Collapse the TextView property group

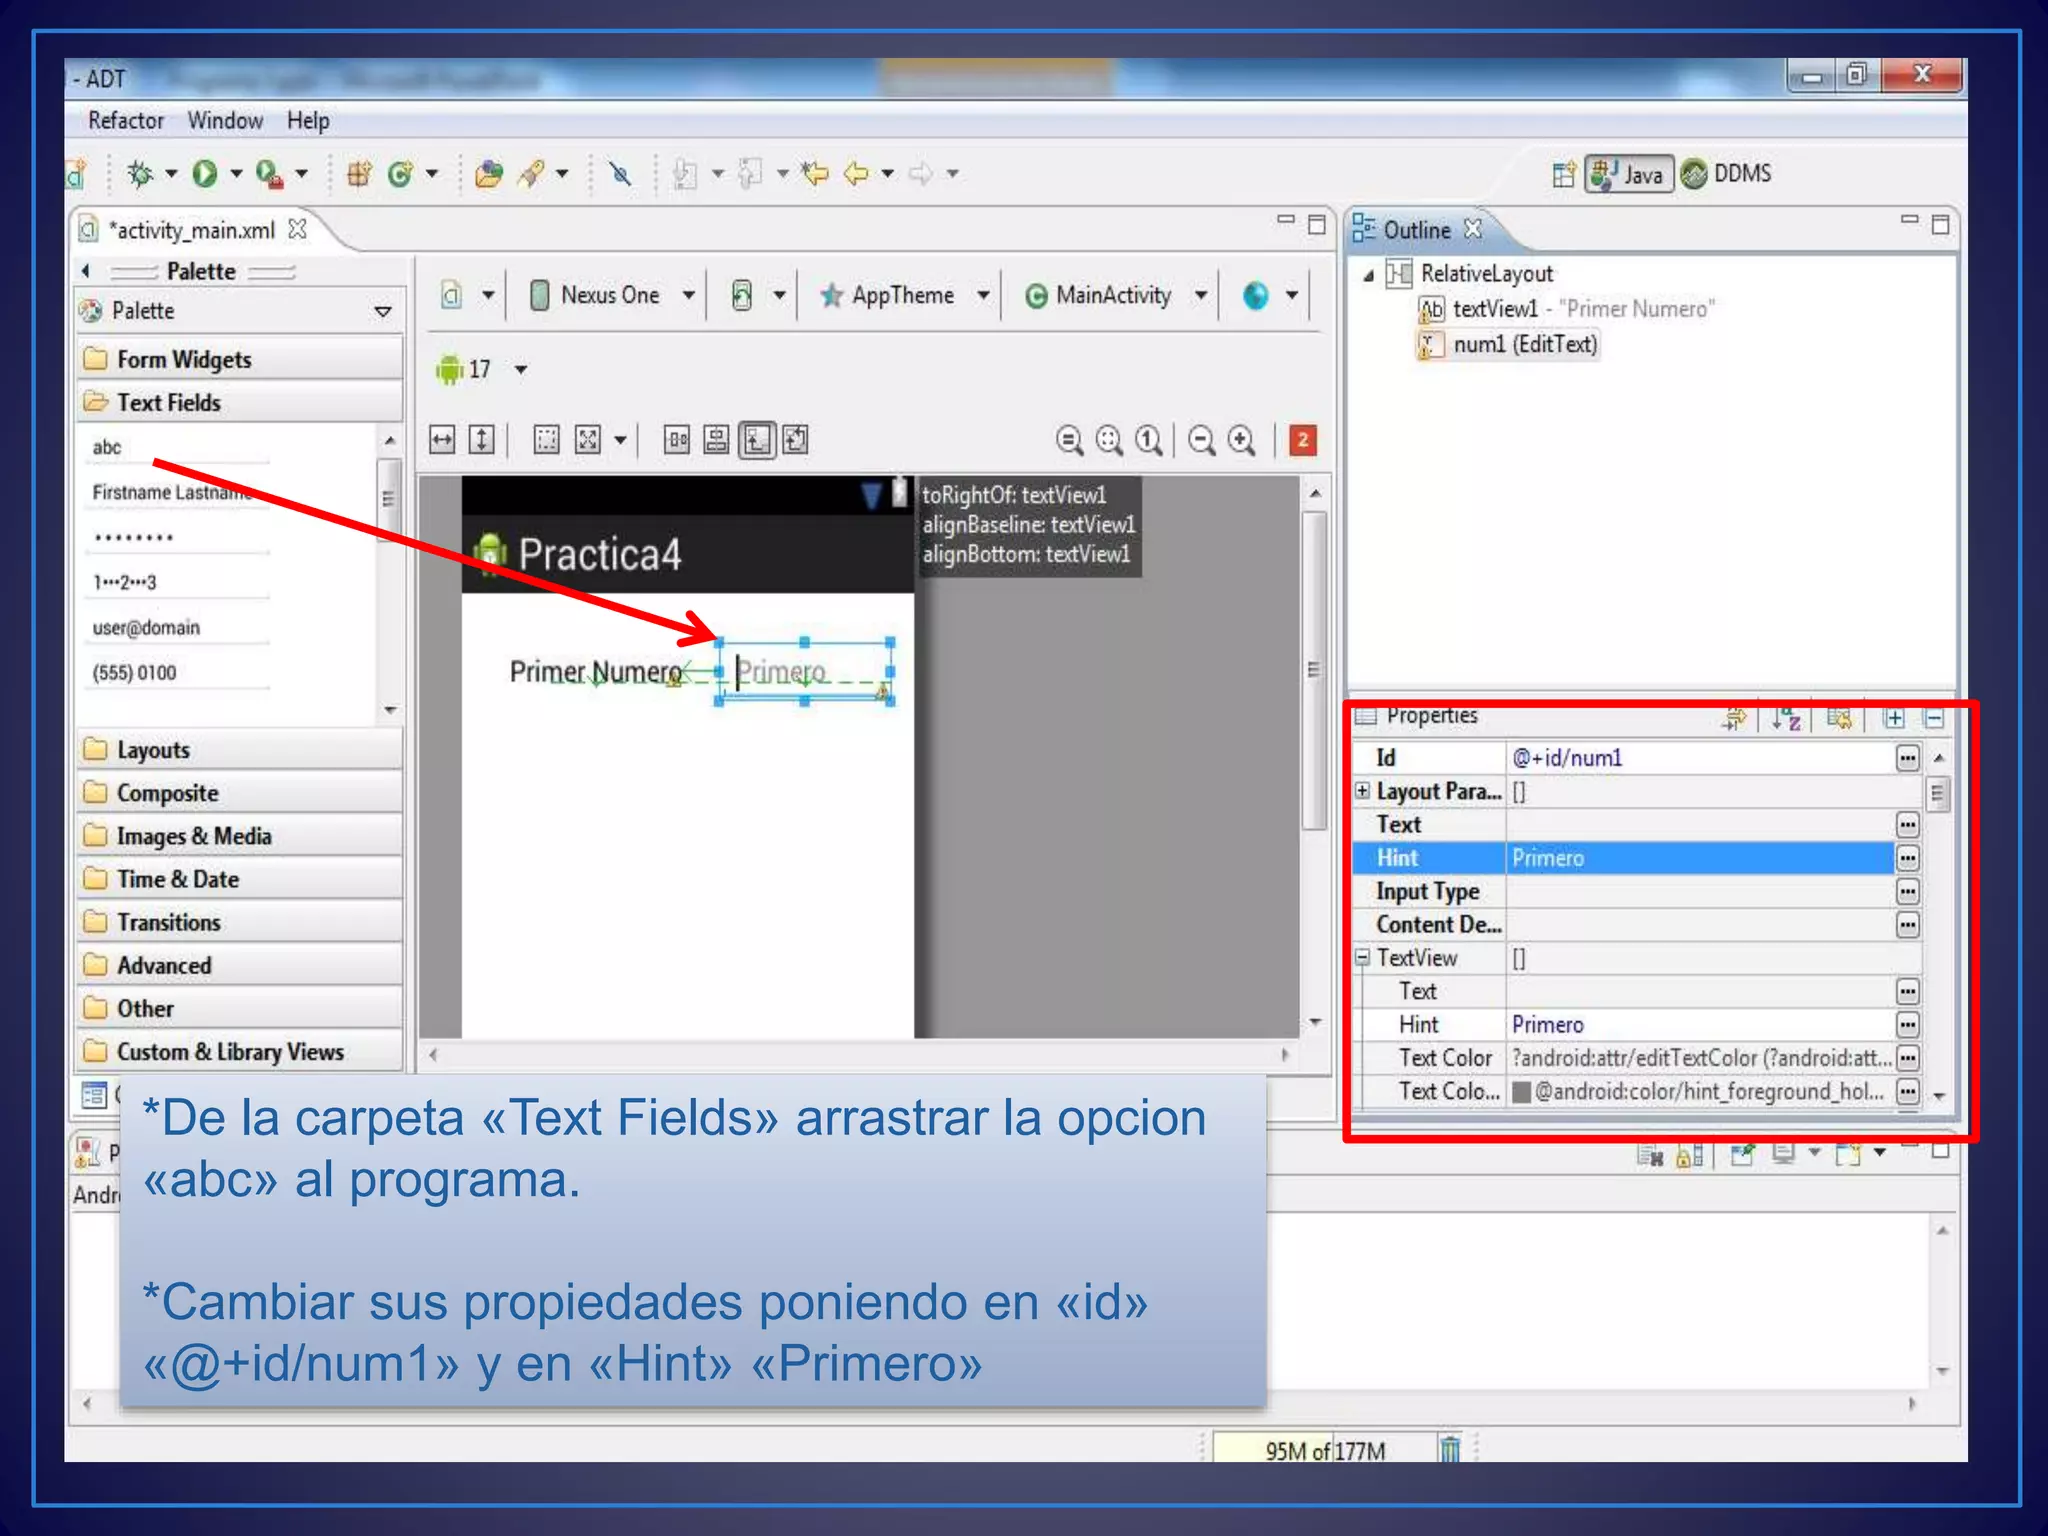click(1362, 957)
